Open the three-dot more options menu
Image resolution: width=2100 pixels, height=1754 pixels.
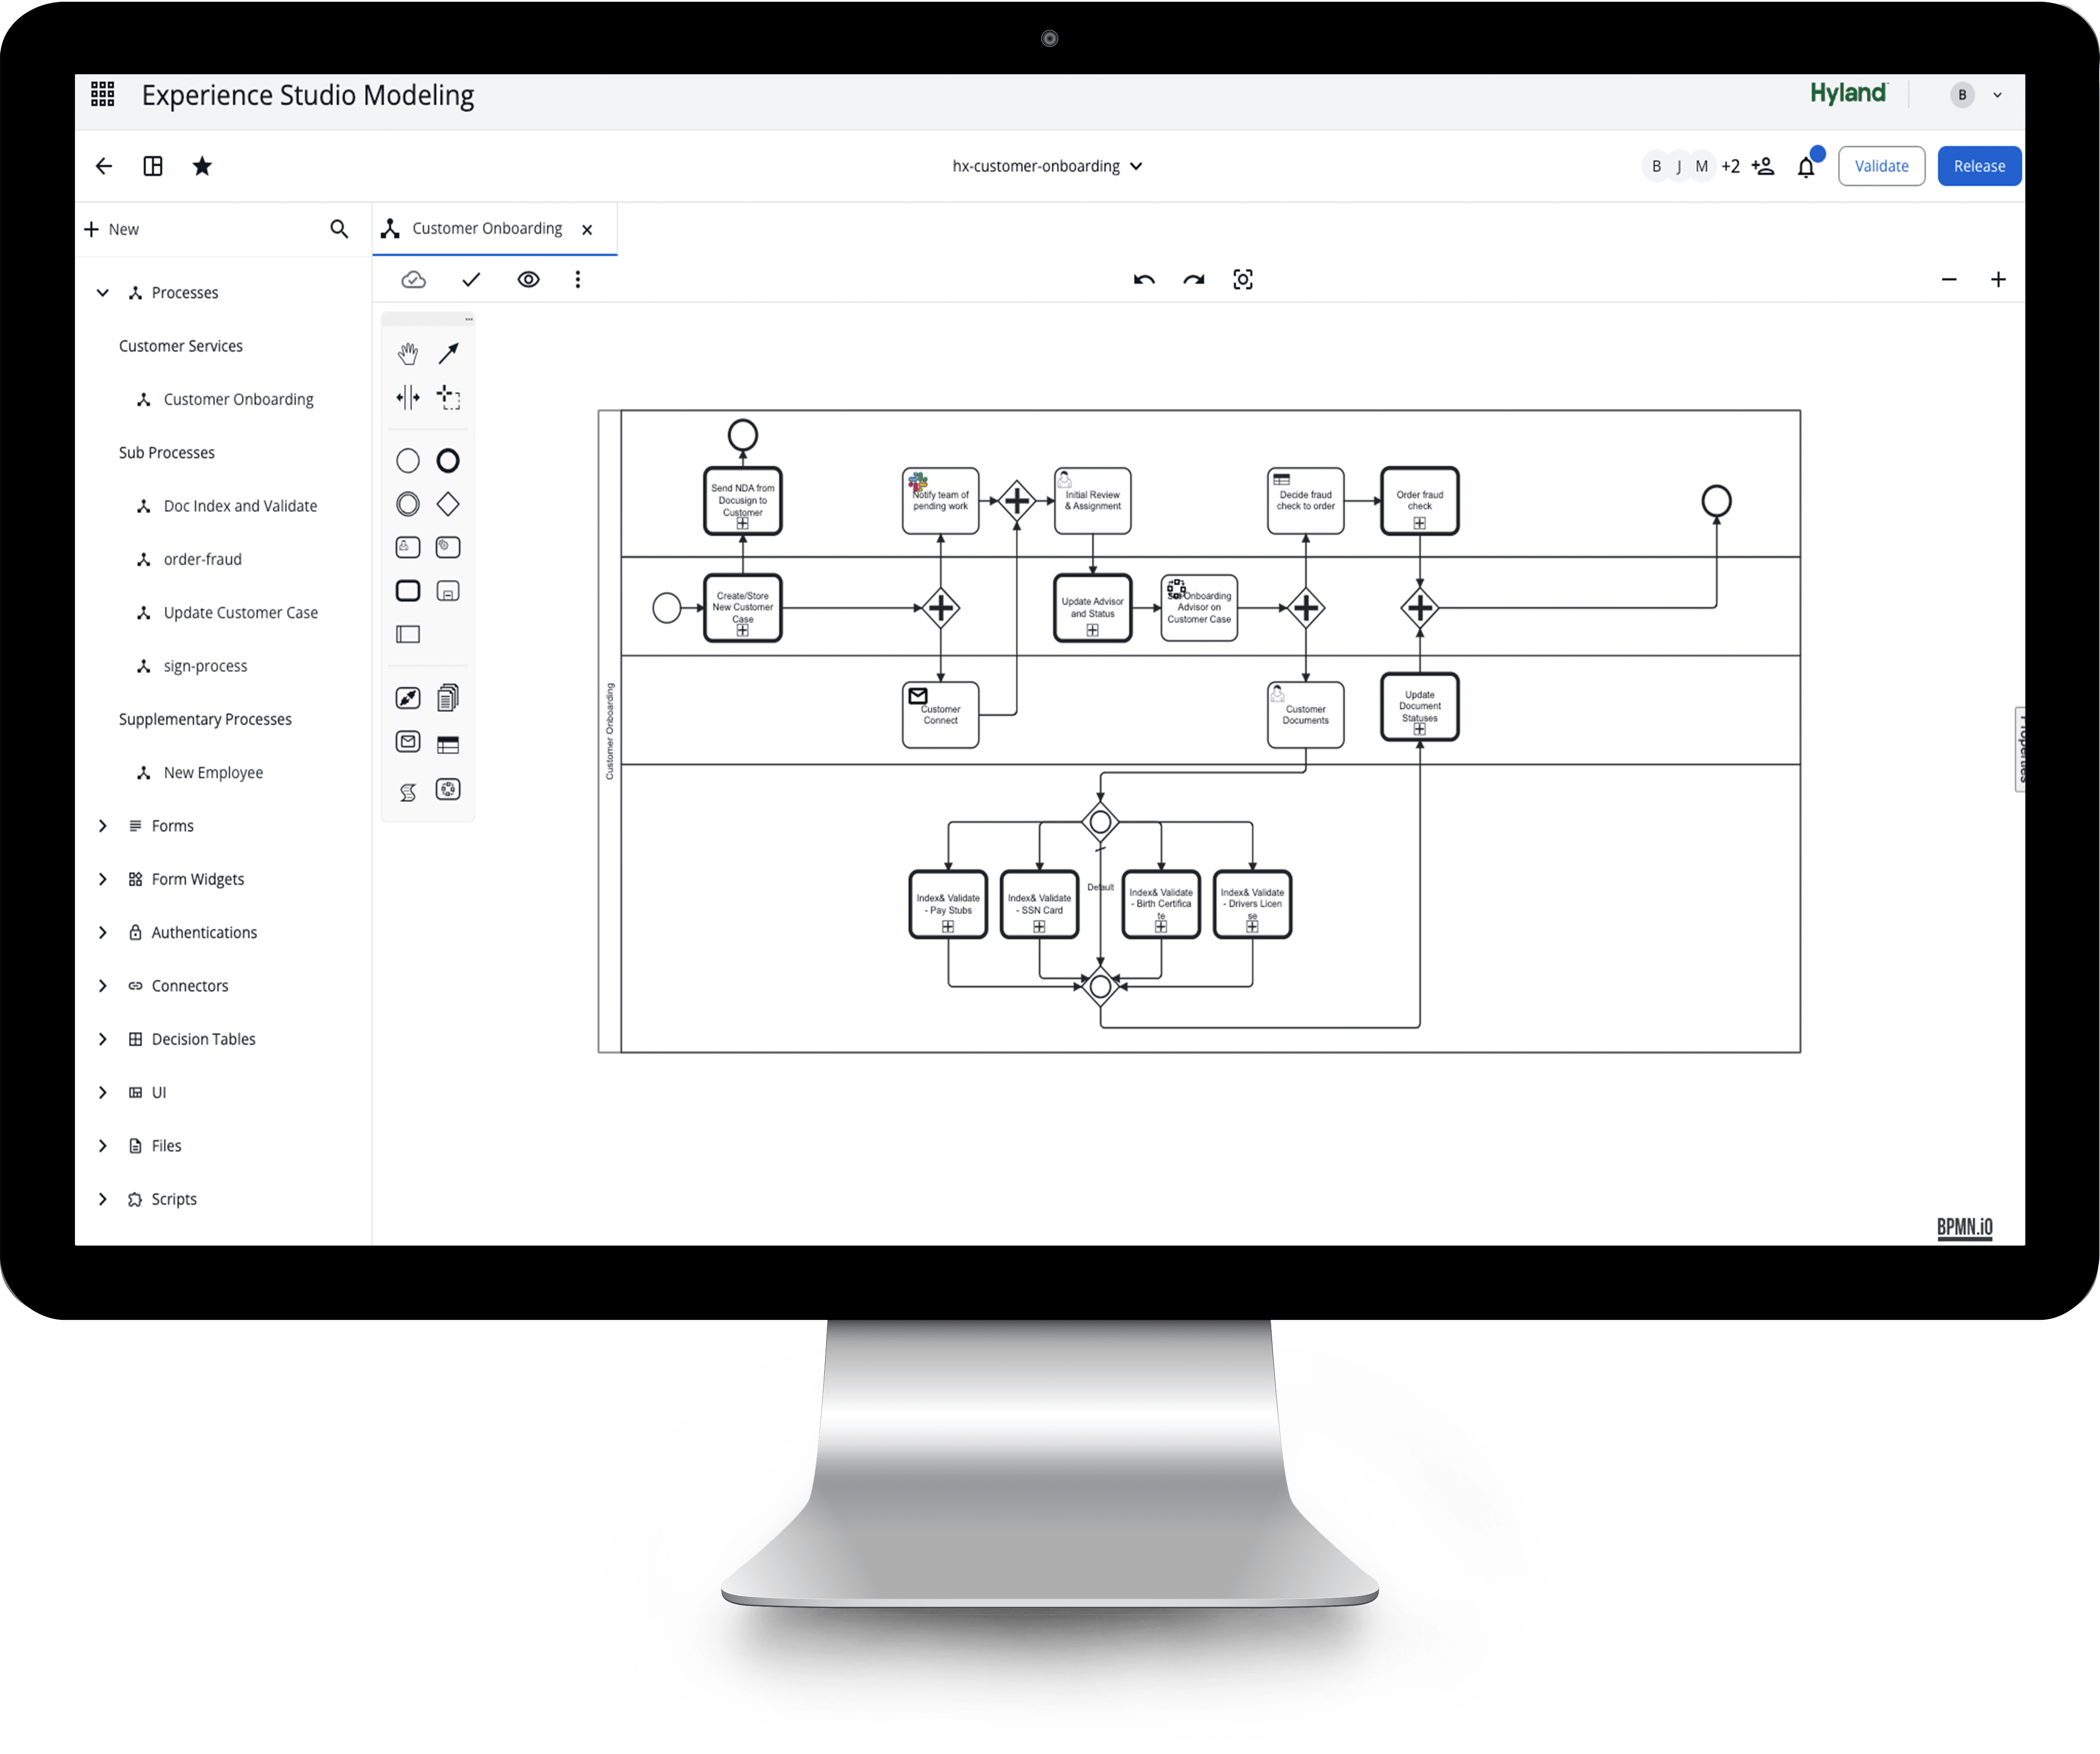coord(577,280)
